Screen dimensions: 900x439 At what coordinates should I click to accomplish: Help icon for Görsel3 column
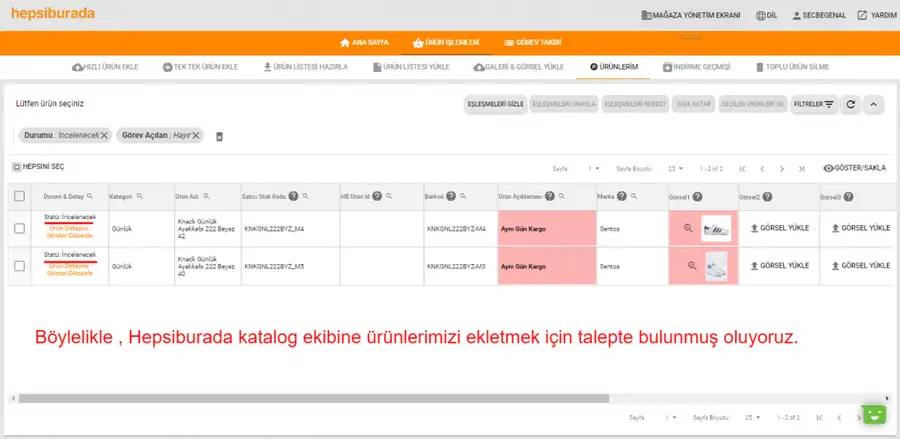(848, 196)
